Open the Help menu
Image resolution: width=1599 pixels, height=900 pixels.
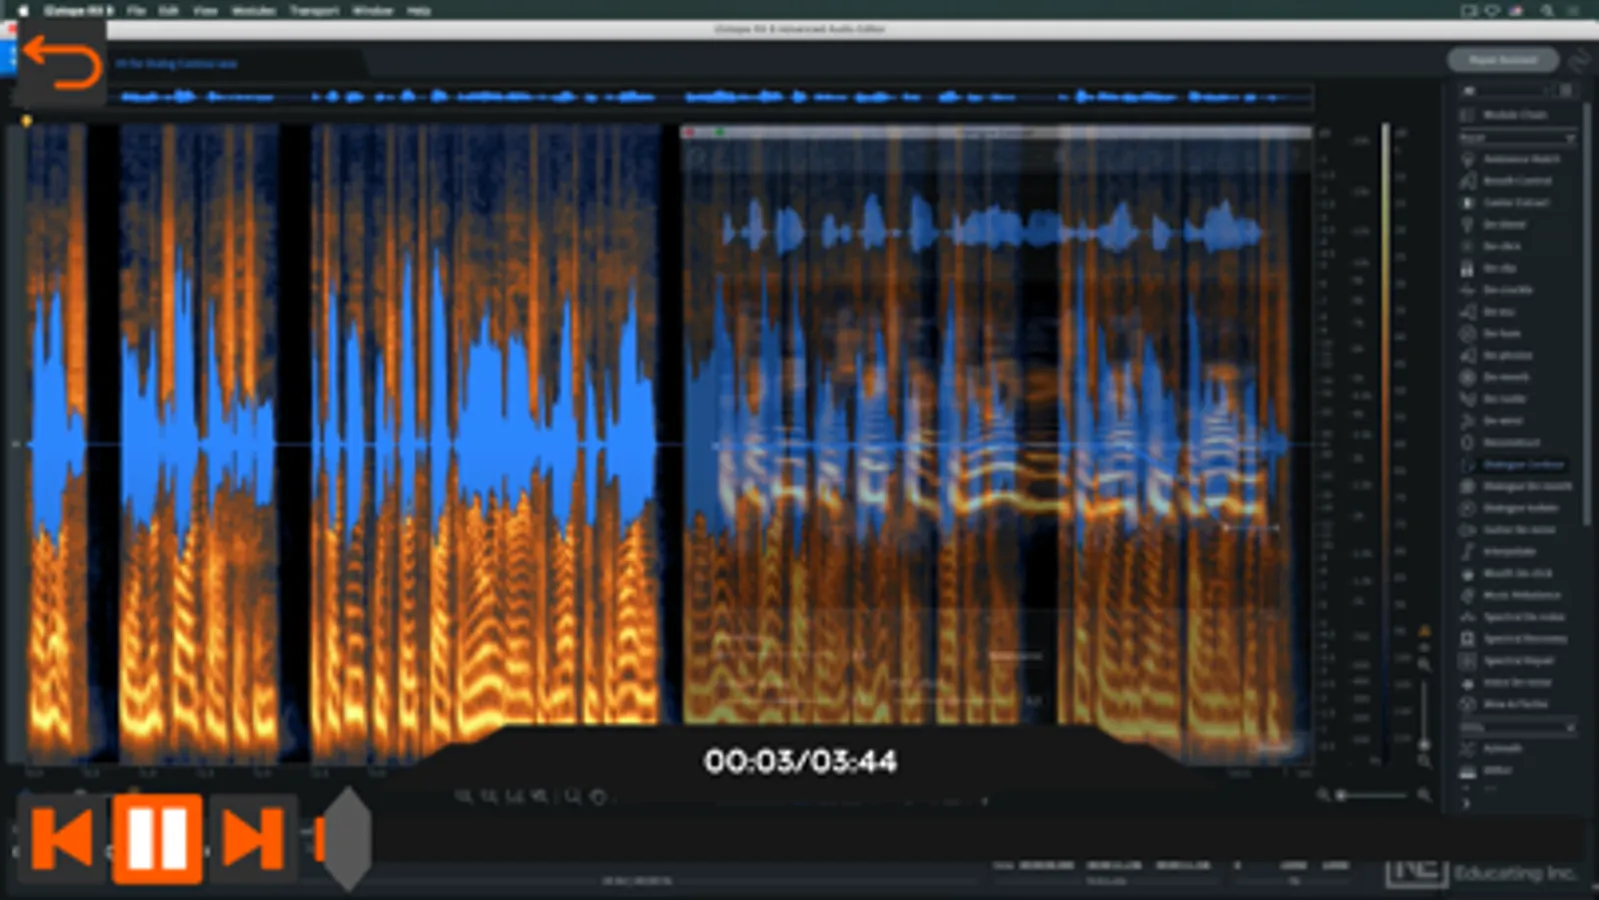tap(418, 10)
